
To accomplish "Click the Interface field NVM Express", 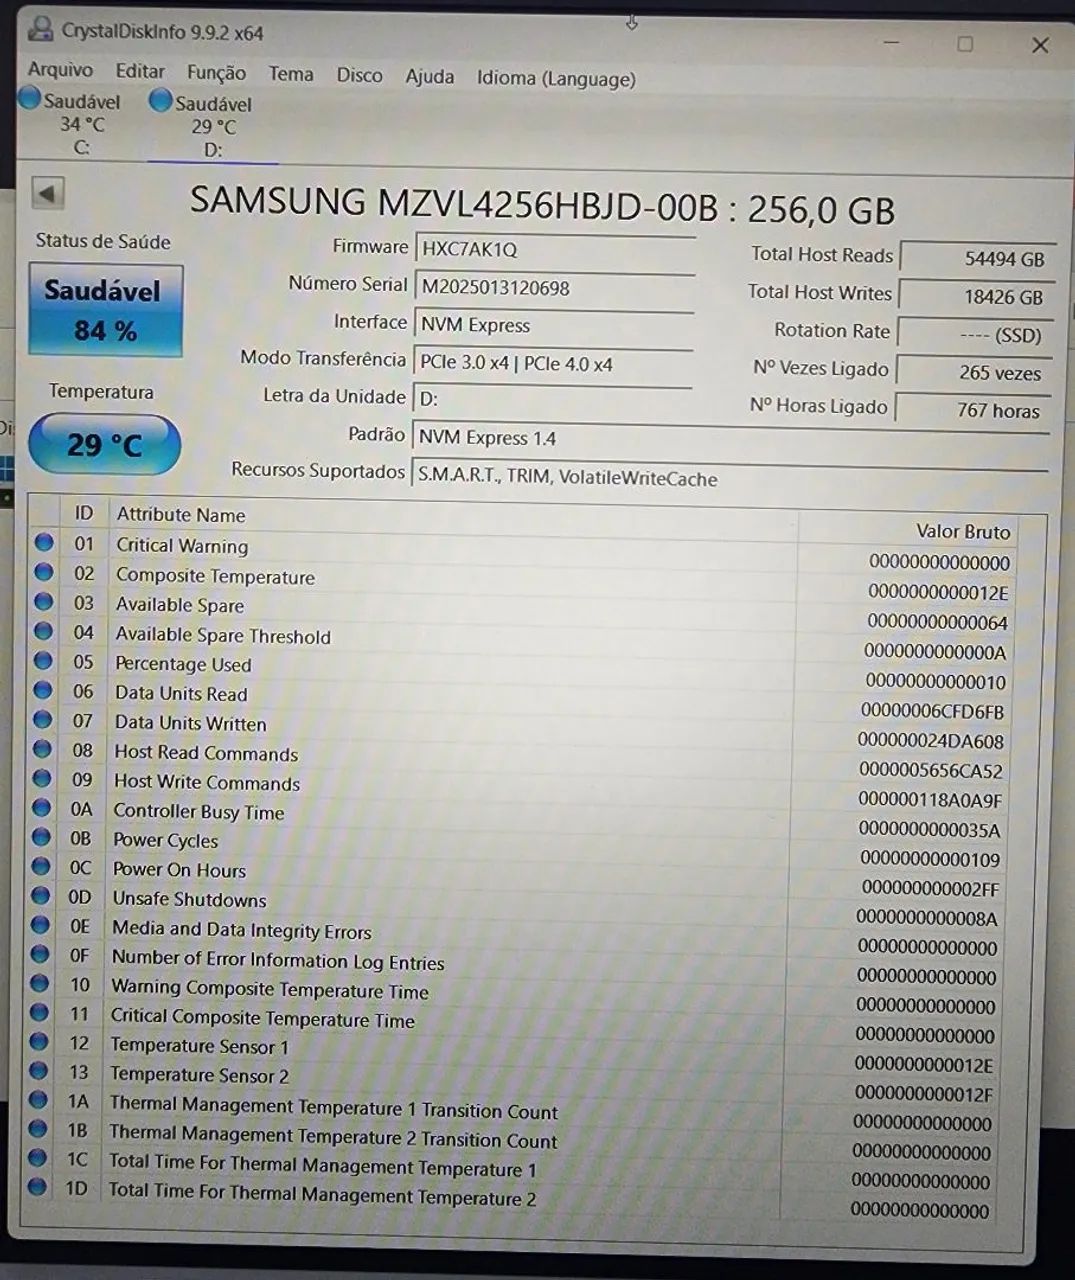I will pyautogui.click(x=553, y=325).
